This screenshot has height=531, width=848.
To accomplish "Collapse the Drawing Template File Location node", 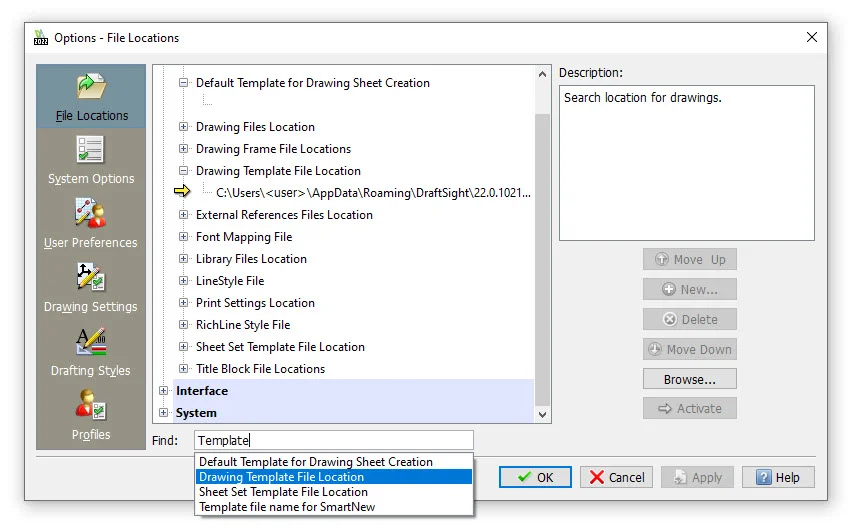I will 183,171.
